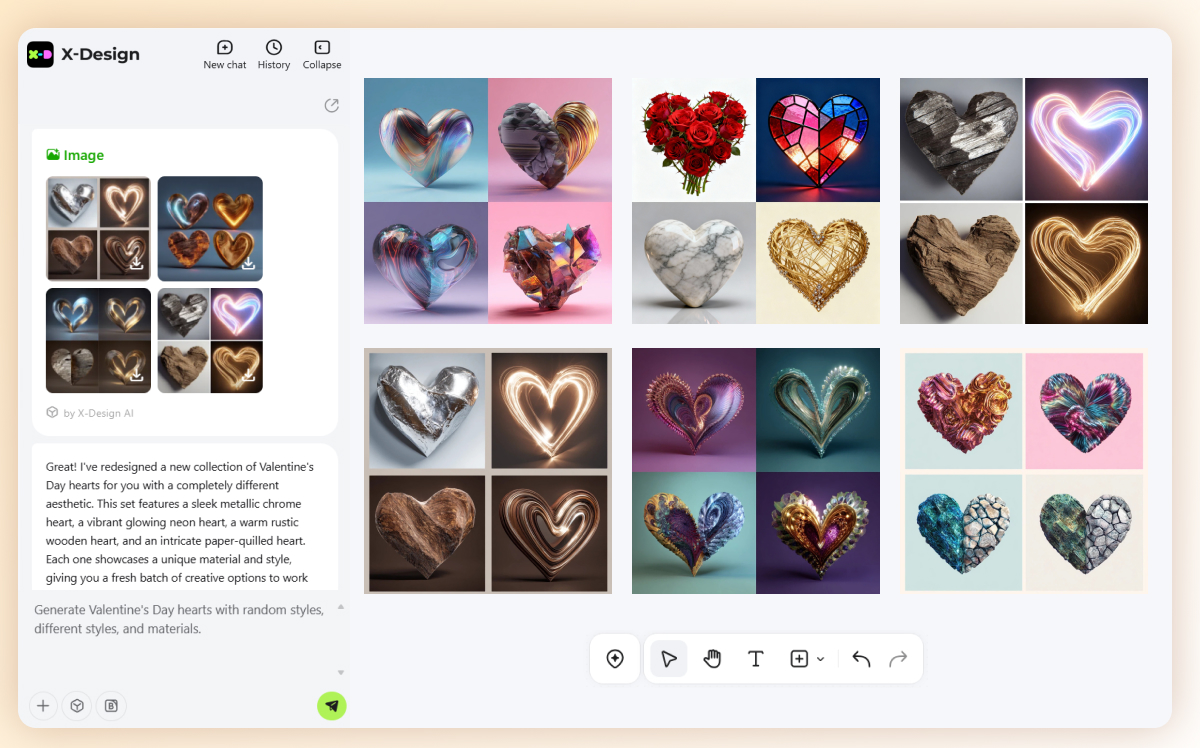Select the Text tool
The image size is (1200, 748).
point(756,658)
